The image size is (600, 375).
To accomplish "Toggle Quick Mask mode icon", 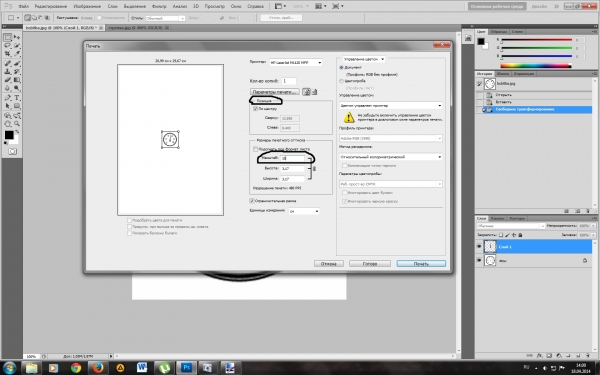I will pos(12,152).
